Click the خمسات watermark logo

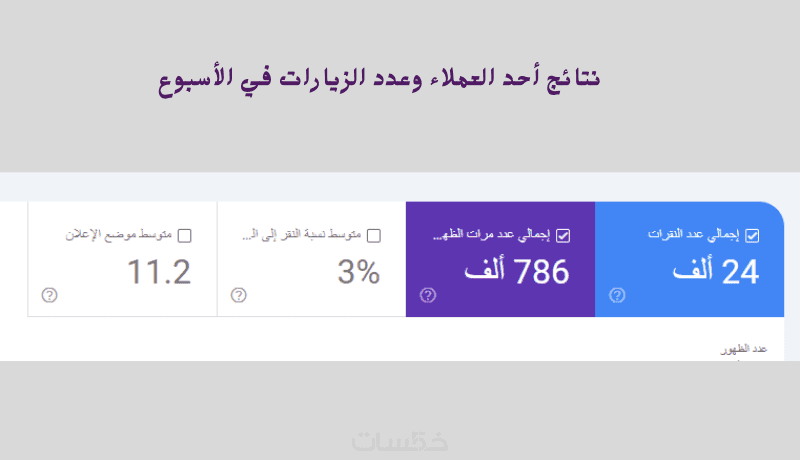click(x=400, y=441)
